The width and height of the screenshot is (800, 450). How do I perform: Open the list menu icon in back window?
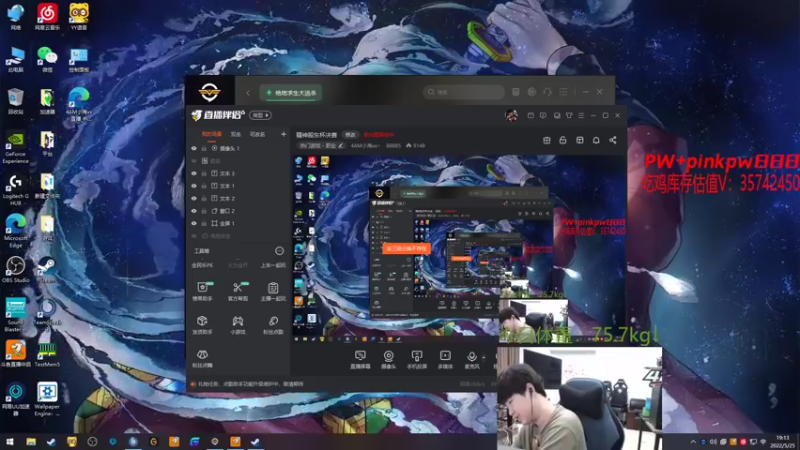(x=563, y=92)
